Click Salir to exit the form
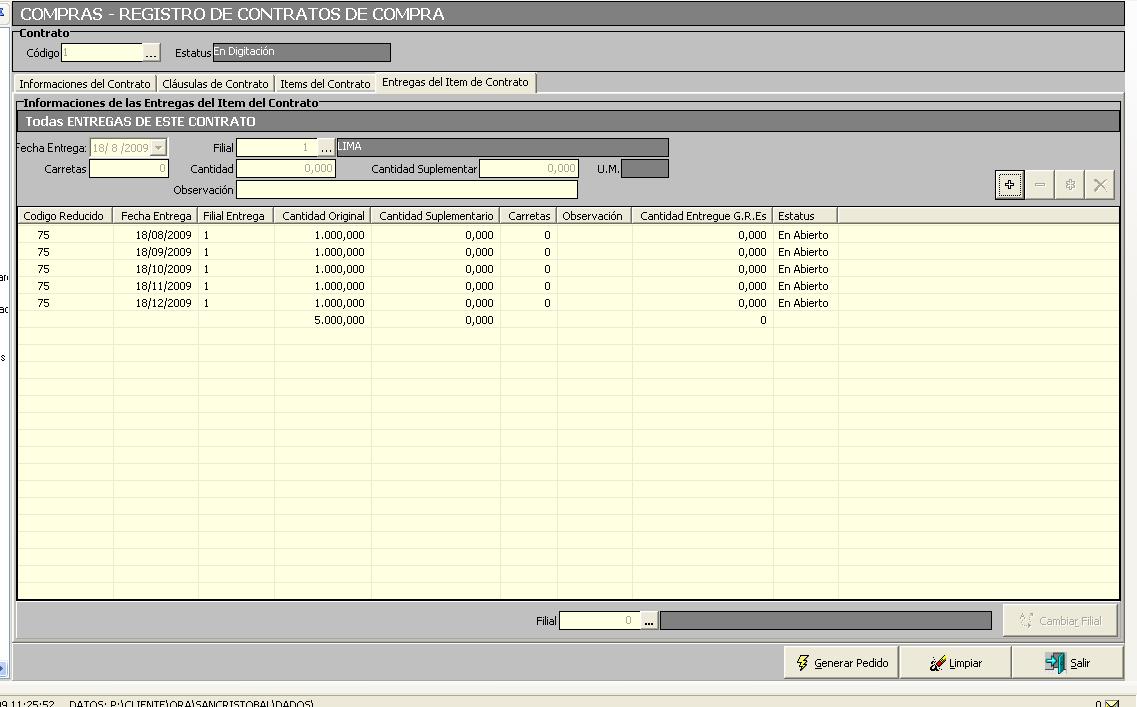The width and height of the screenshot is (1137, 707). coord(1067,663)
